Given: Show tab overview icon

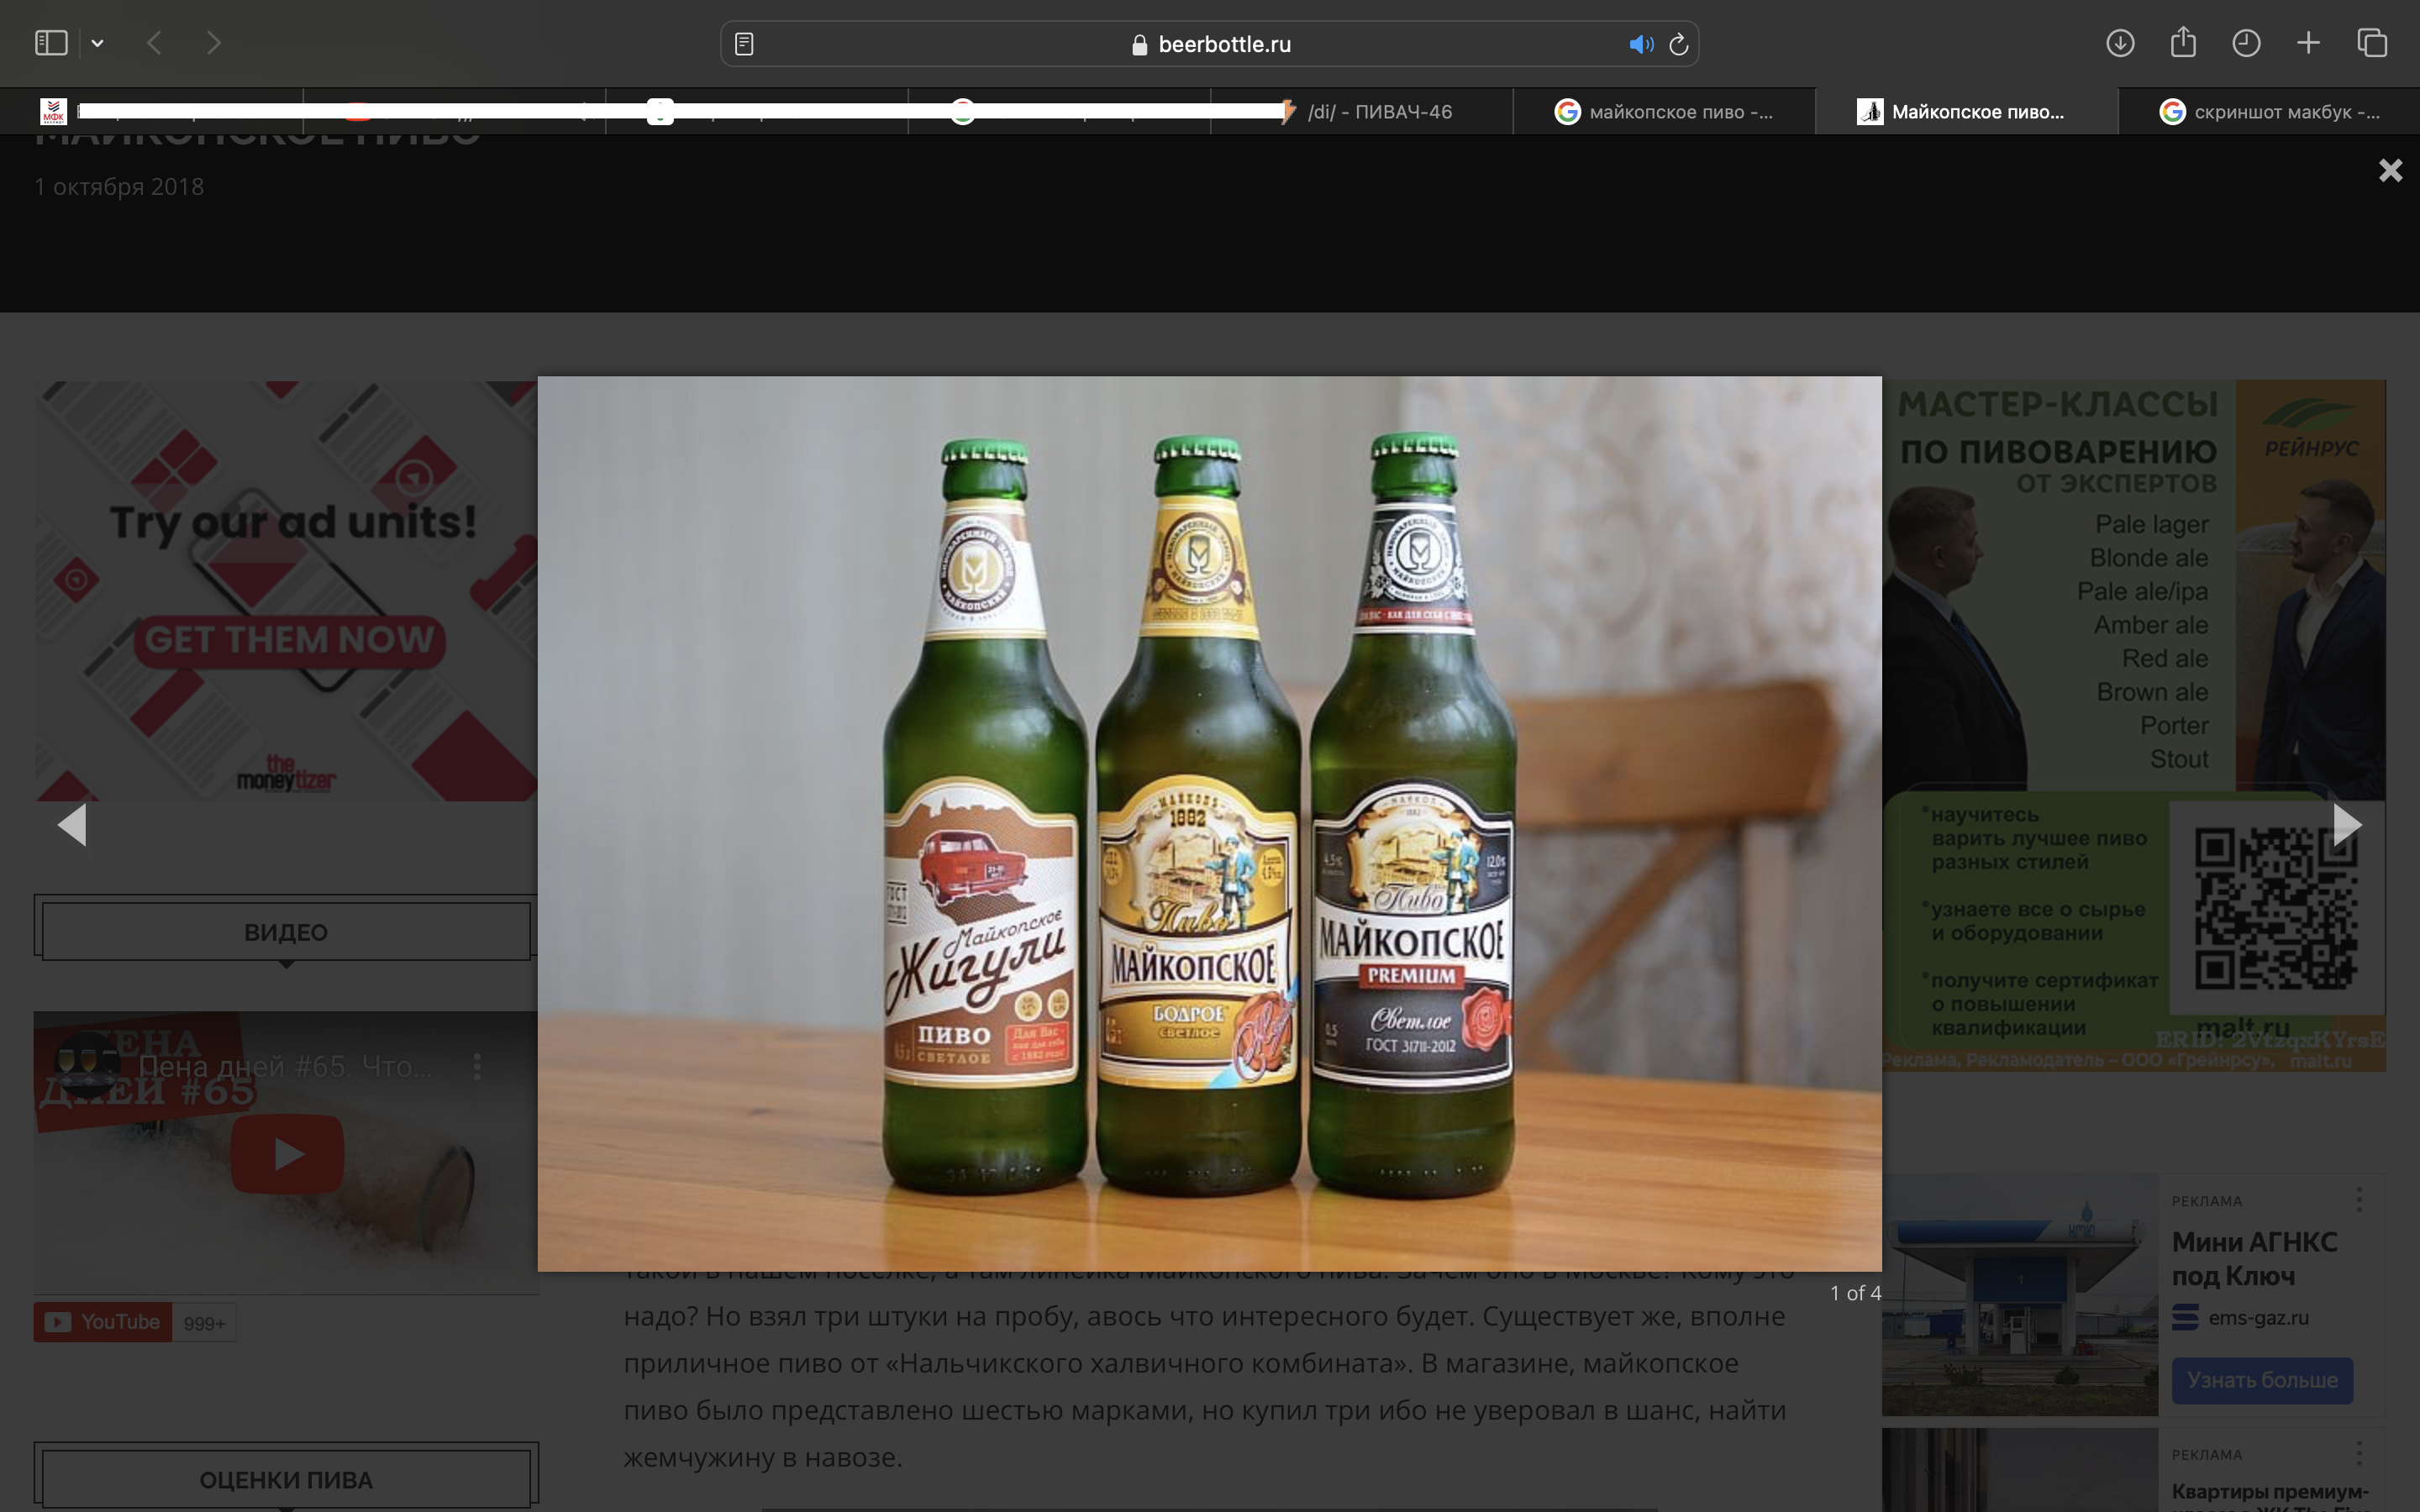Looking at the screenshot, I should (x=2372, y=43).
